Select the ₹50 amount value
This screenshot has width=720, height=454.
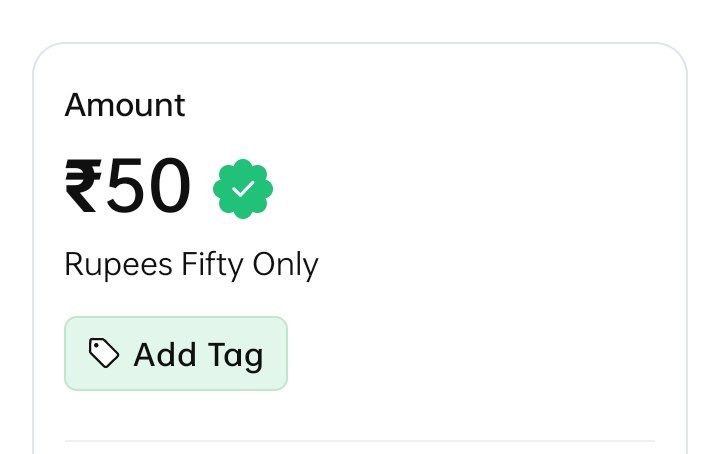click(x=127, y=188)
